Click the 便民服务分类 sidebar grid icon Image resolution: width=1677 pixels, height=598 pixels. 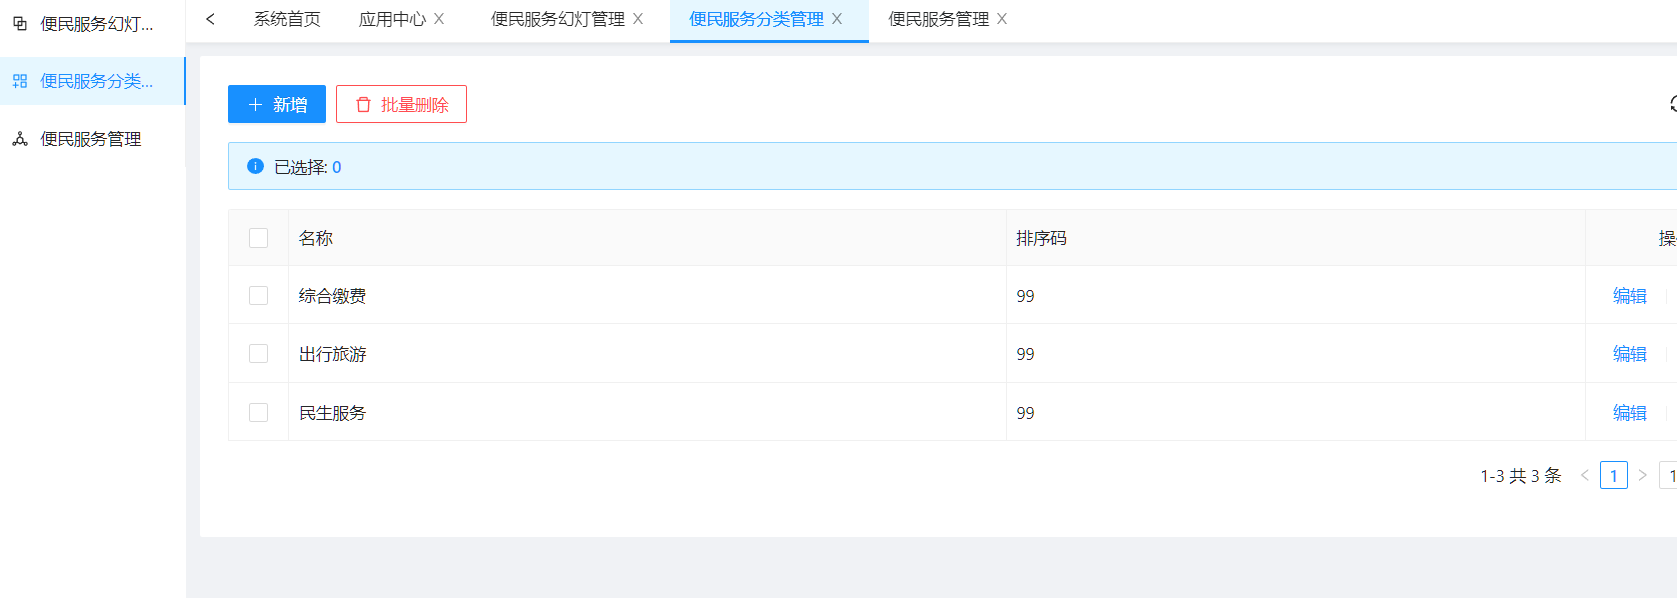click(20, 81)
